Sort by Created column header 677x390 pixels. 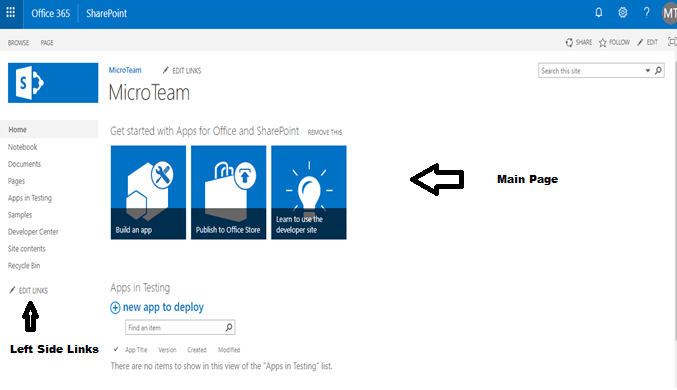click(197, 350)
